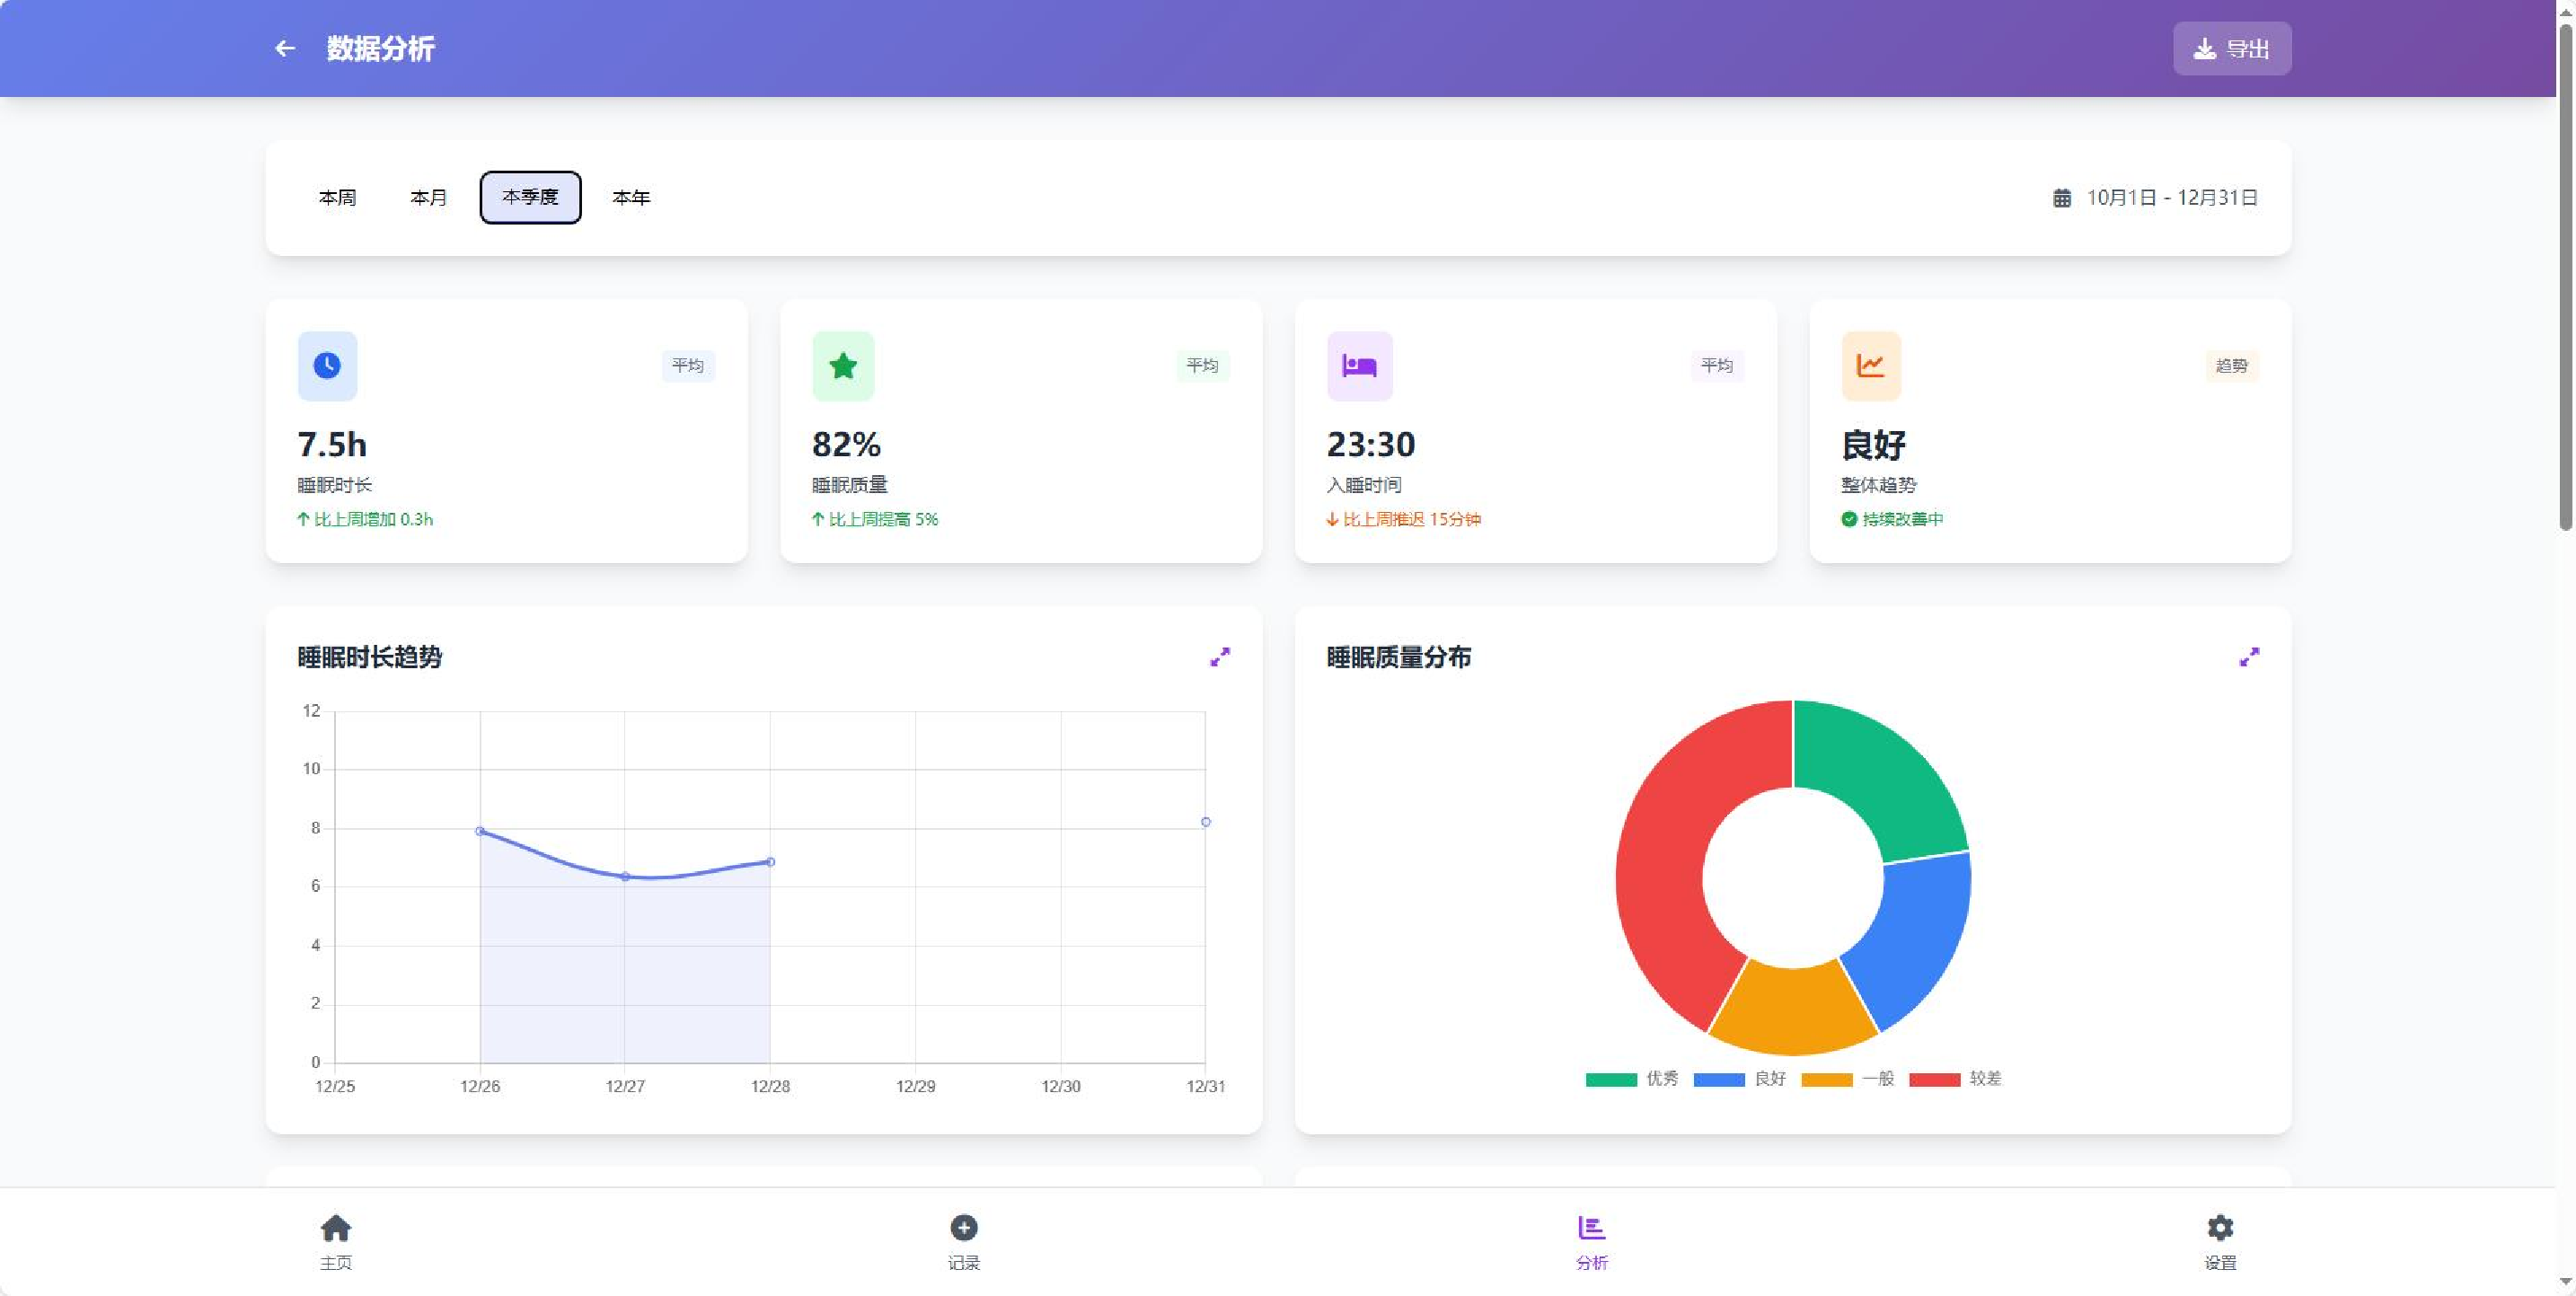Expand the 睡眠质量分布 chart
The image size is (2576, 1296).
click(2249, 657)
